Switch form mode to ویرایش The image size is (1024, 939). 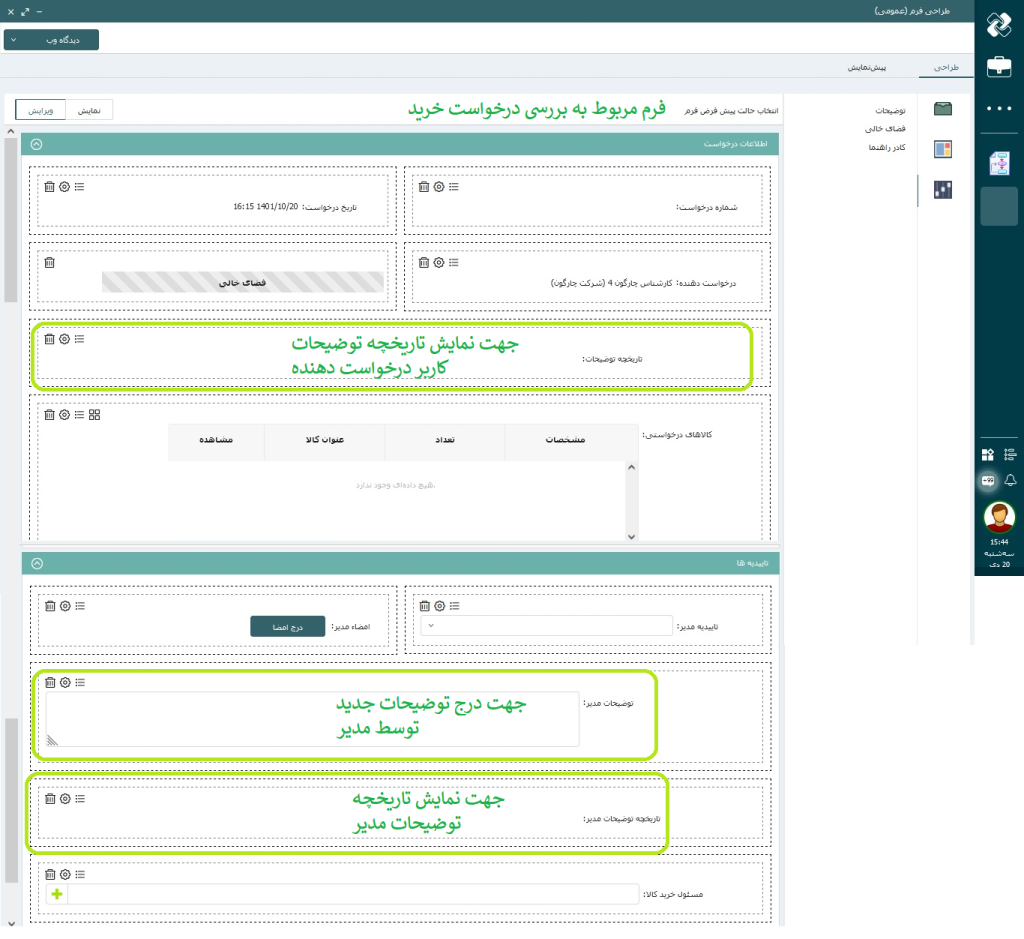41,110
